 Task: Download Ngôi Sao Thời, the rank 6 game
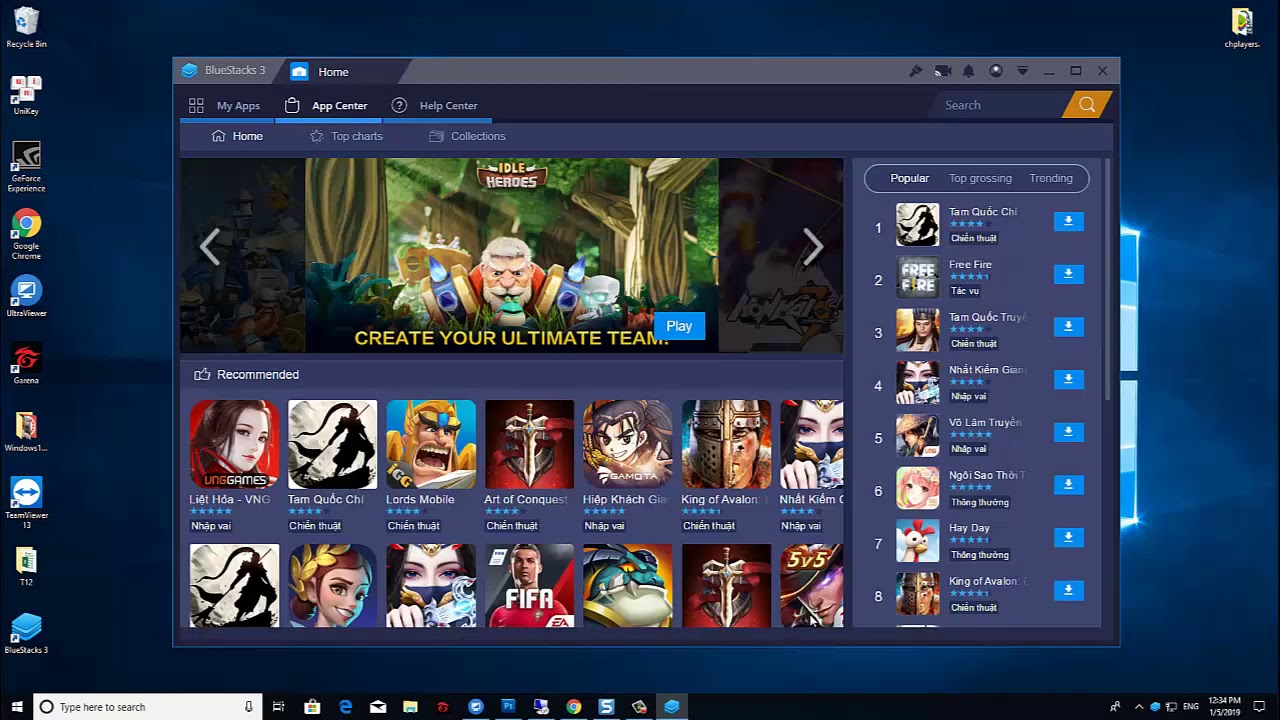[x=1068, y=484]
